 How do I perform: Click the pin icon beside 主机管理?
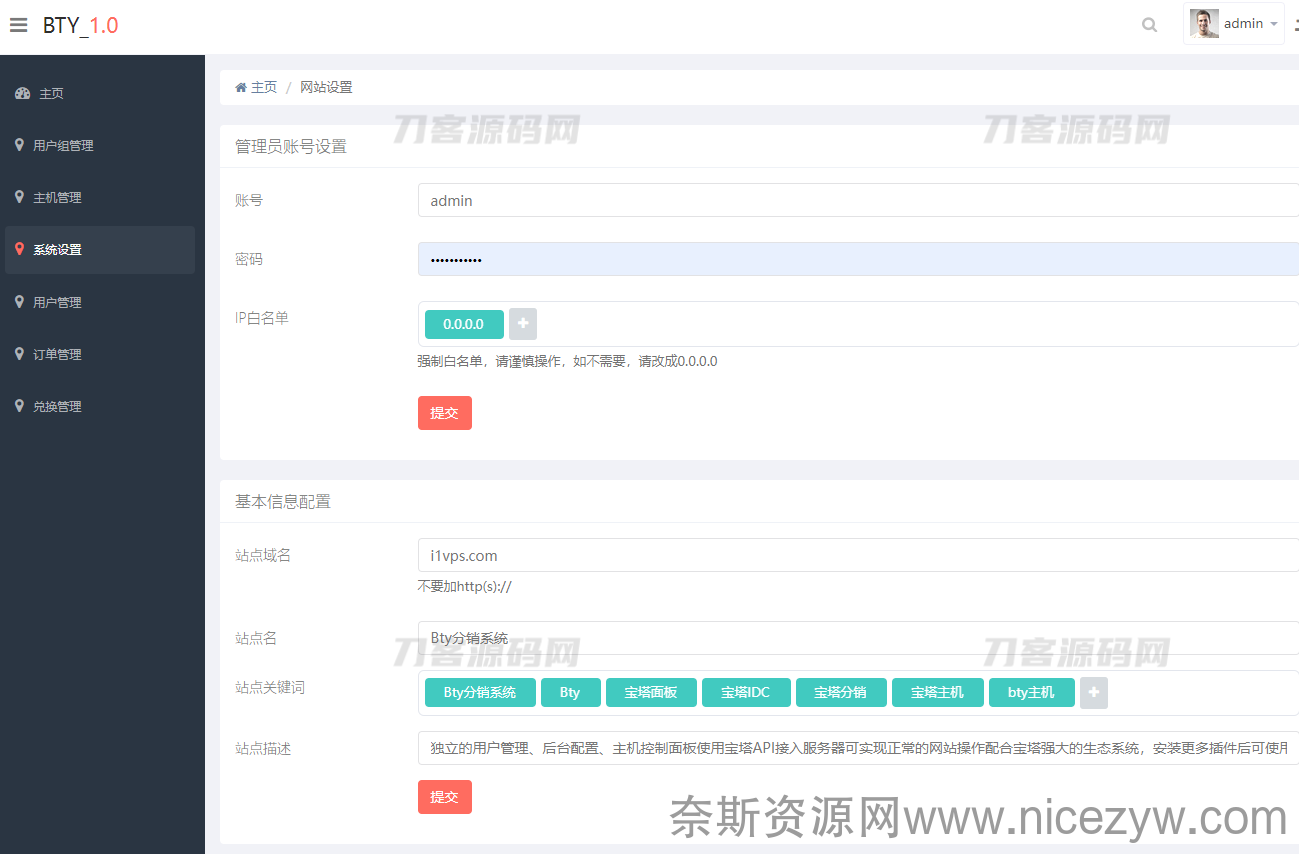coord(19,197)
